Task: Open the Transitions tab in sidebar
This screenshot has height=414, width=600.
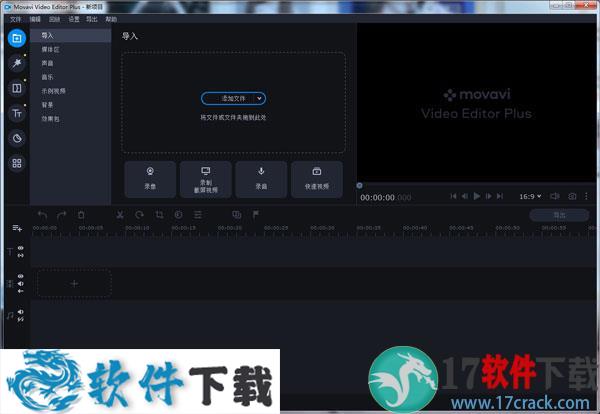Action: click(x=17, y=88)
